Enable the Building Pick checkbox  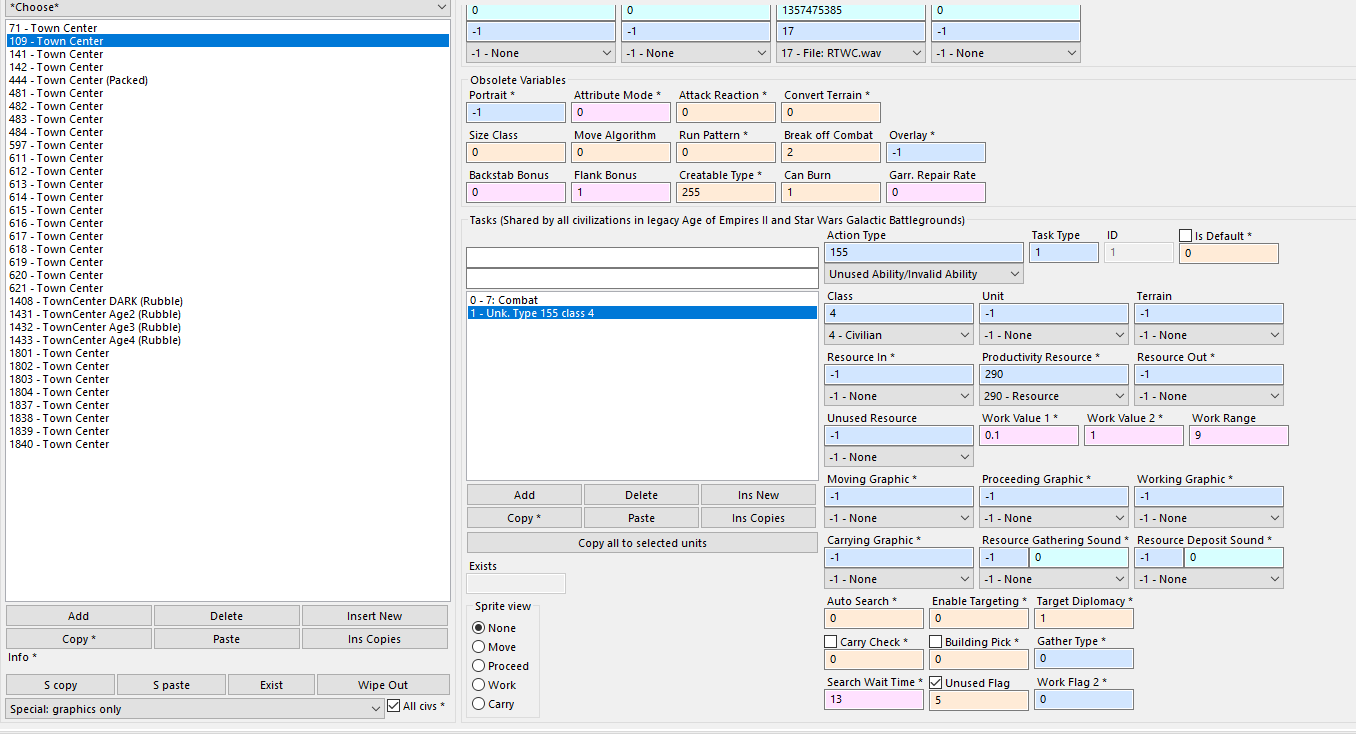tap(936, 642)
